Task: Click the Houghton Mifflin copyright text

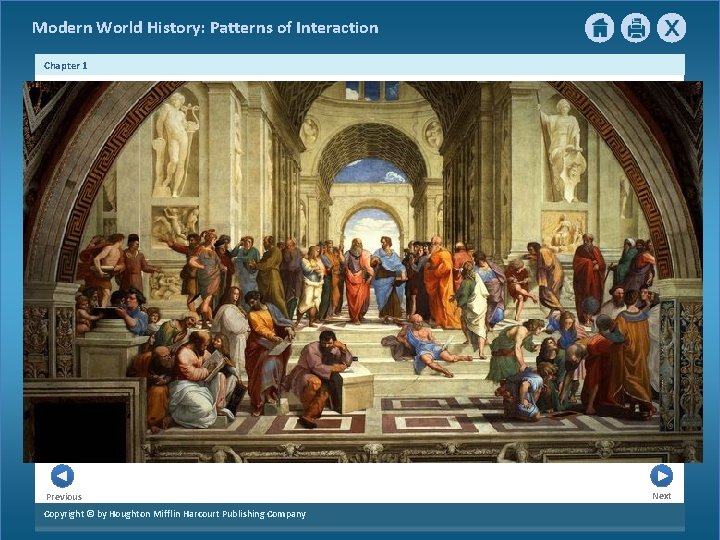Action: 174,514
